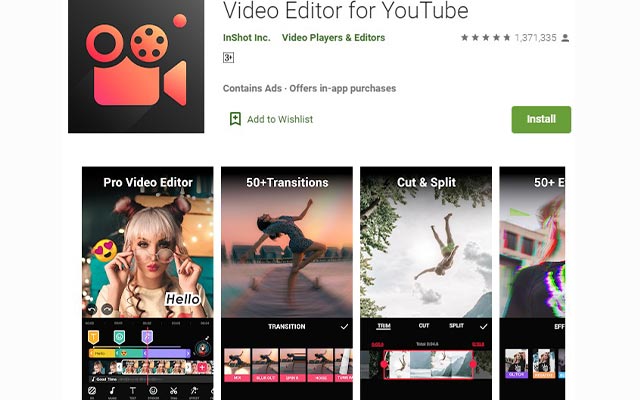Viewport: 640px width, 400px height.
Task: Click the reviewer person icon beside rating count
Action: pyautogui.click(x=566, y=38)
